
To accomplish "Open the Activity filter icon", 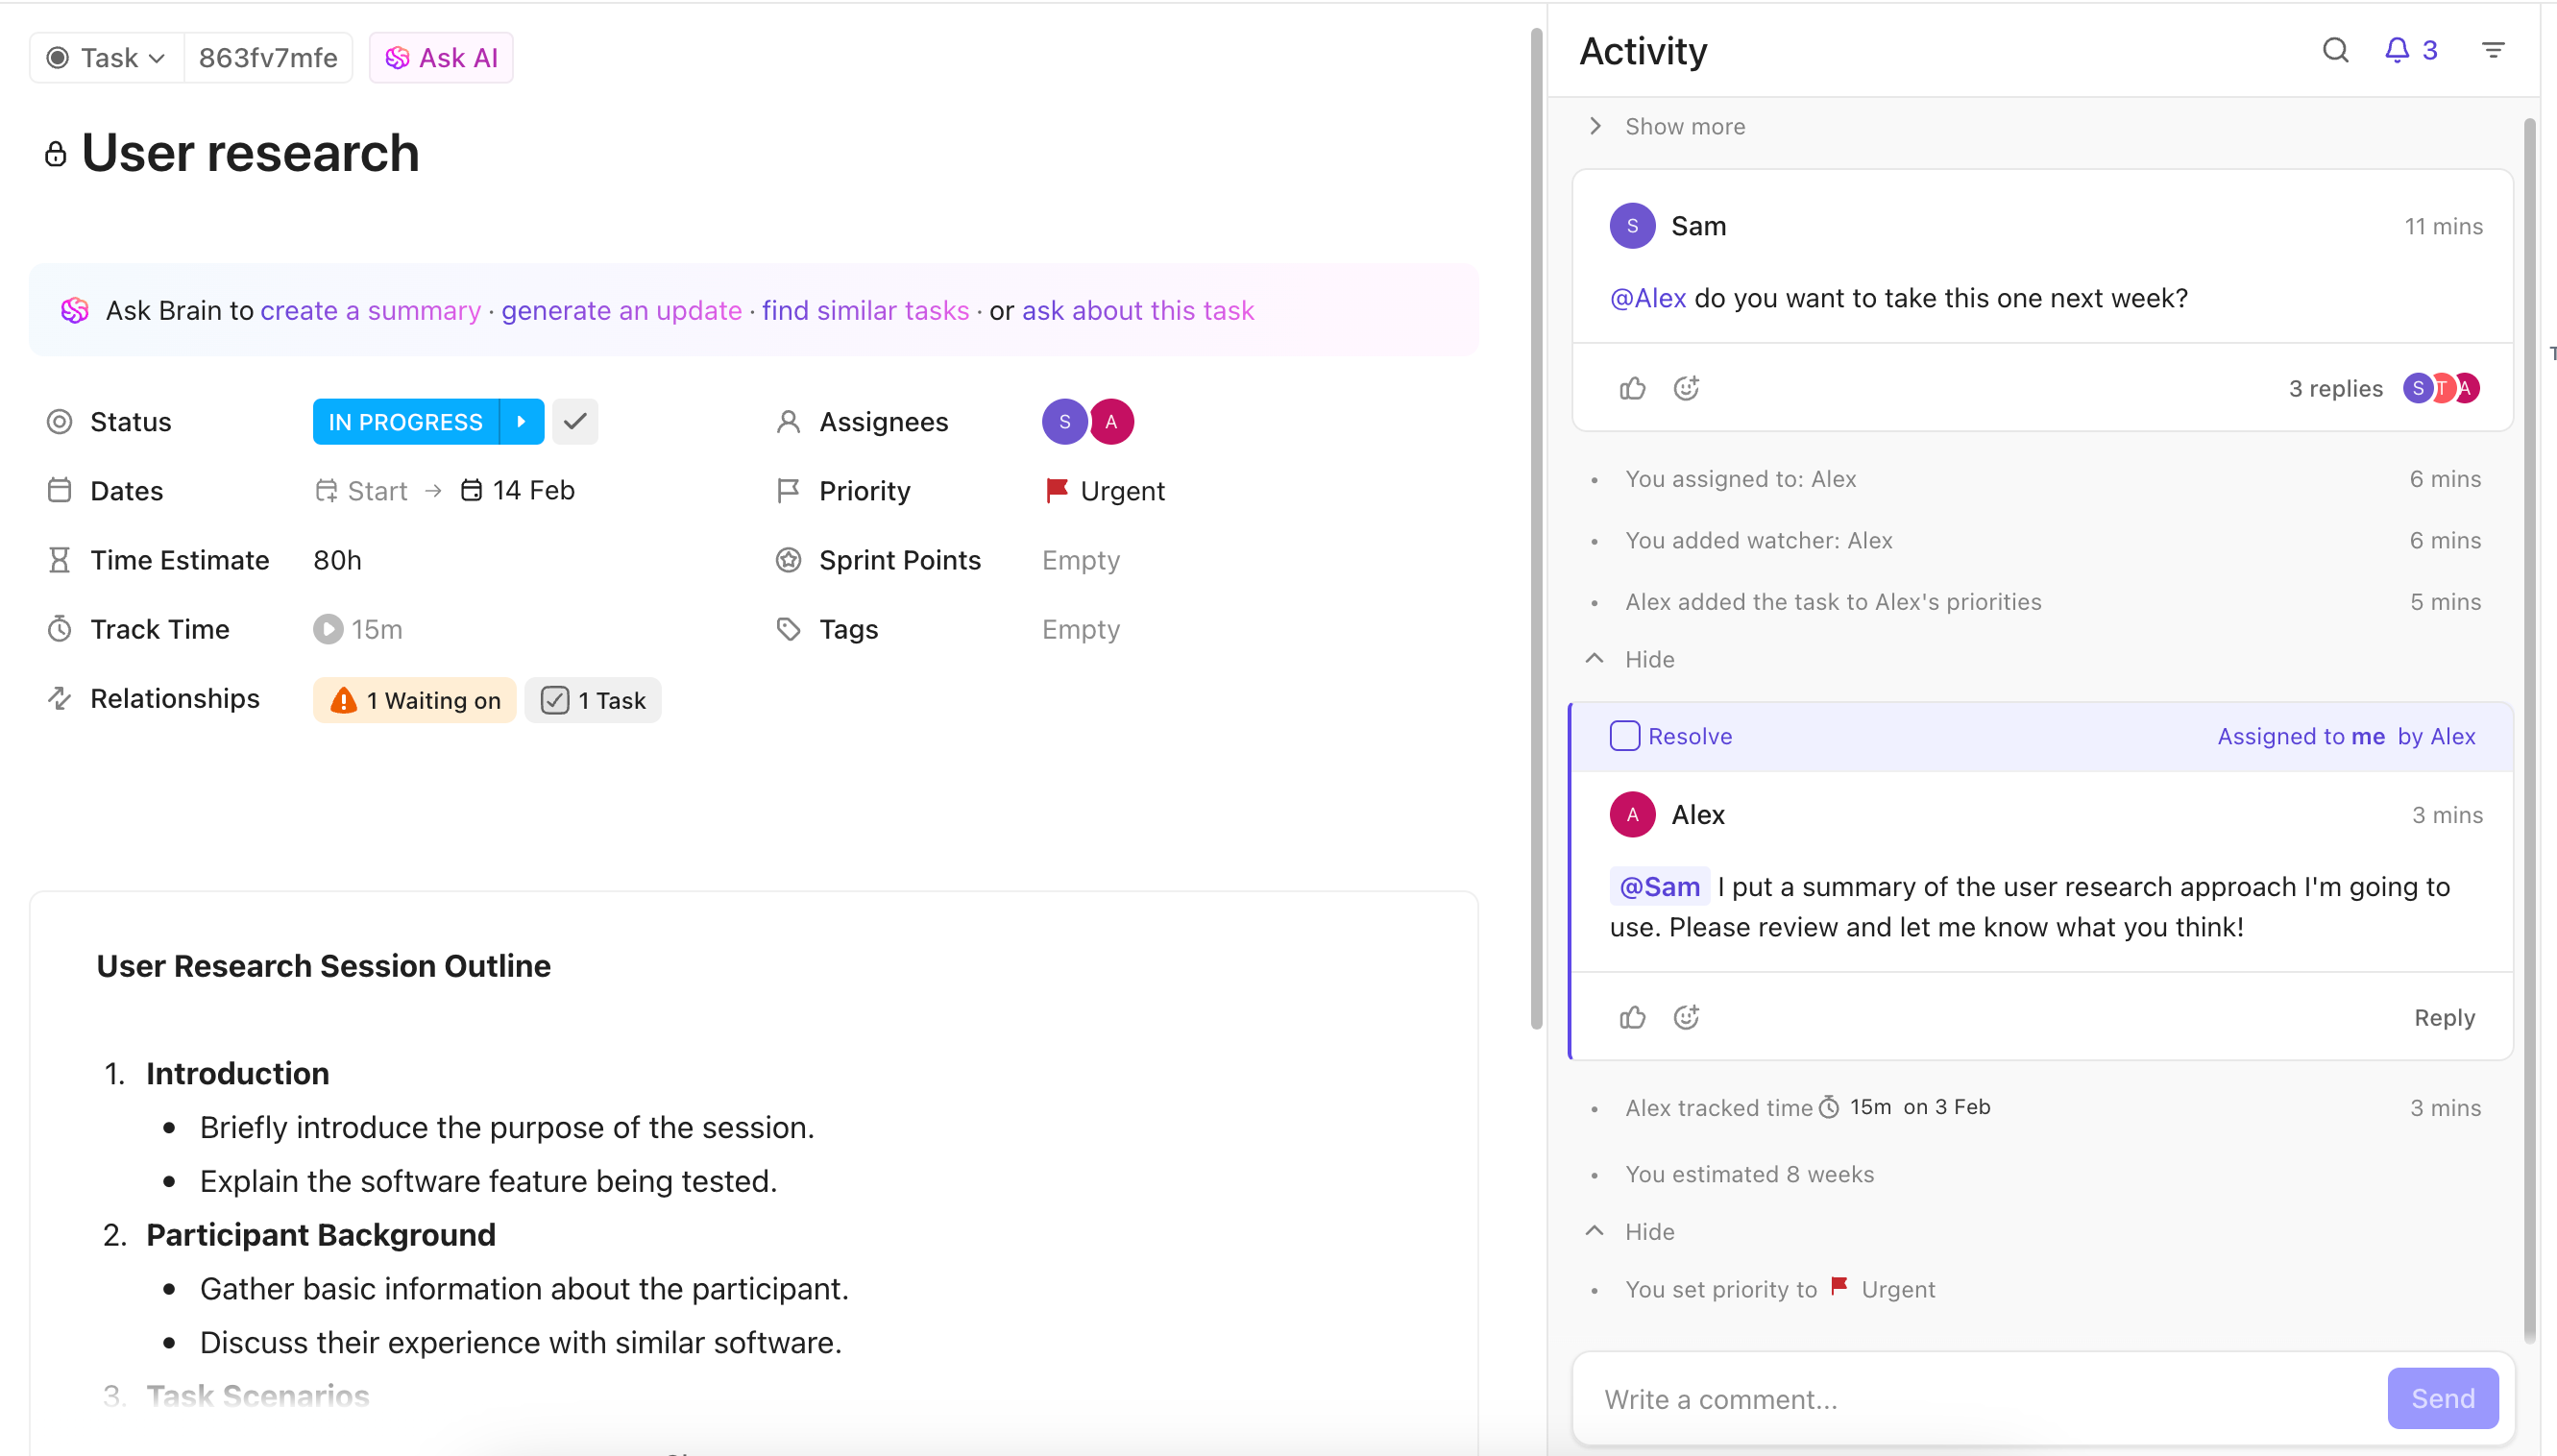I will [2492, 50].
